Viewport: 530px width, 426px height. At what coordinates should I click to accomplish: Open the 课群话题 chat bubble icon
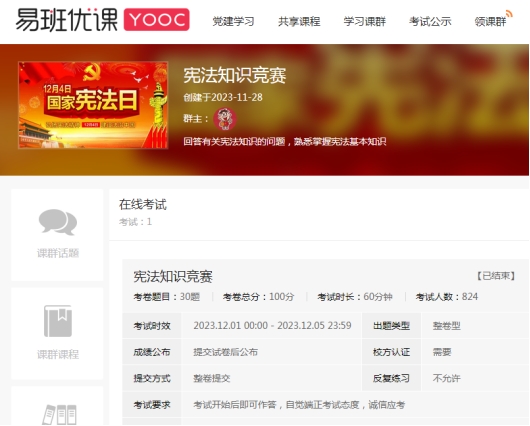coord(58,222)
